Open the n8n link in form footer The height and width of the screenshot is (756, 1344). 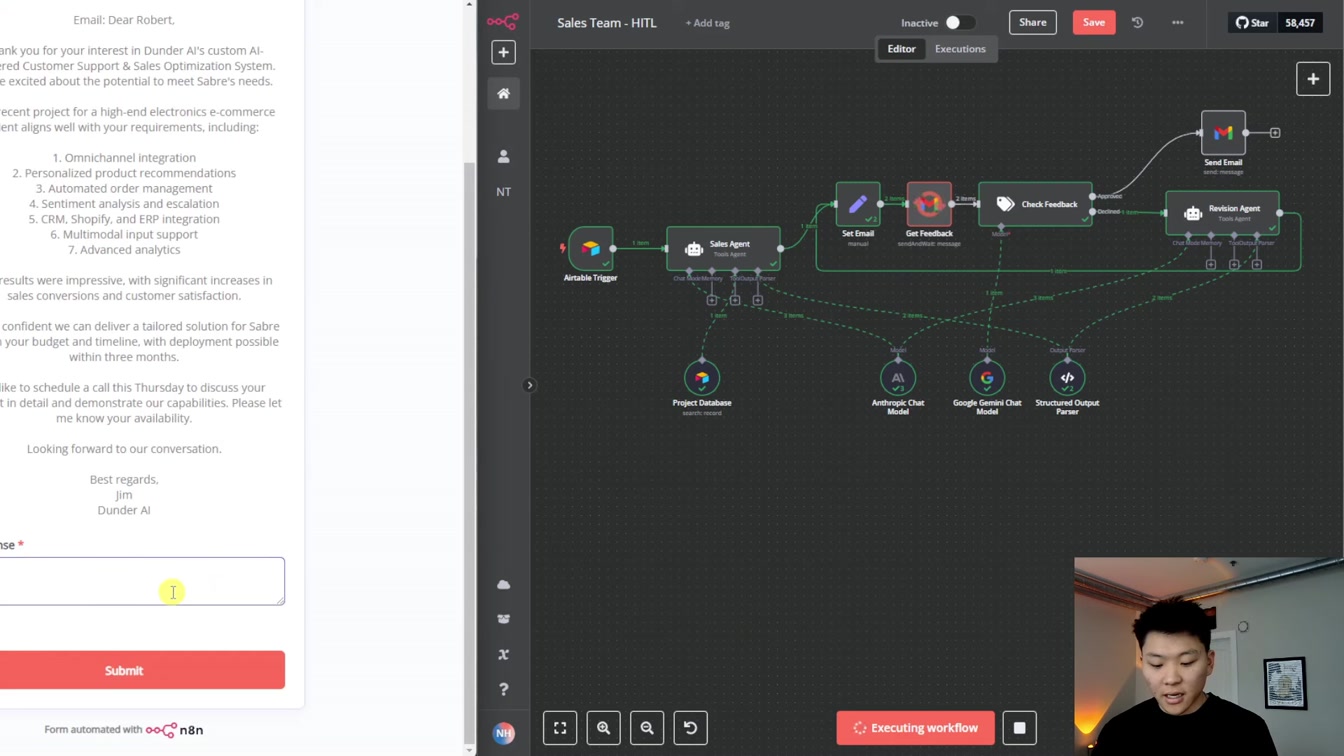pos(175,730)
